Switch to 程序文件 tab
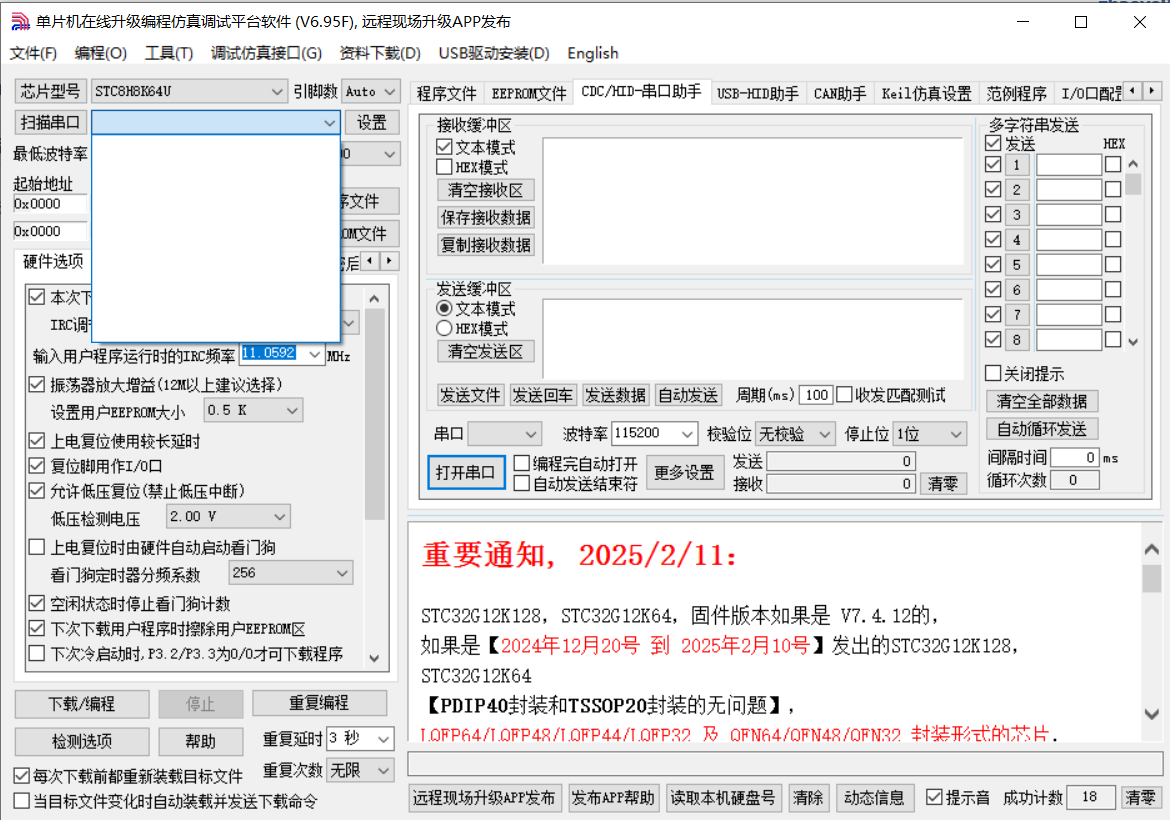The height and width of the screenshot is (820, 1170). coord(446,93)
